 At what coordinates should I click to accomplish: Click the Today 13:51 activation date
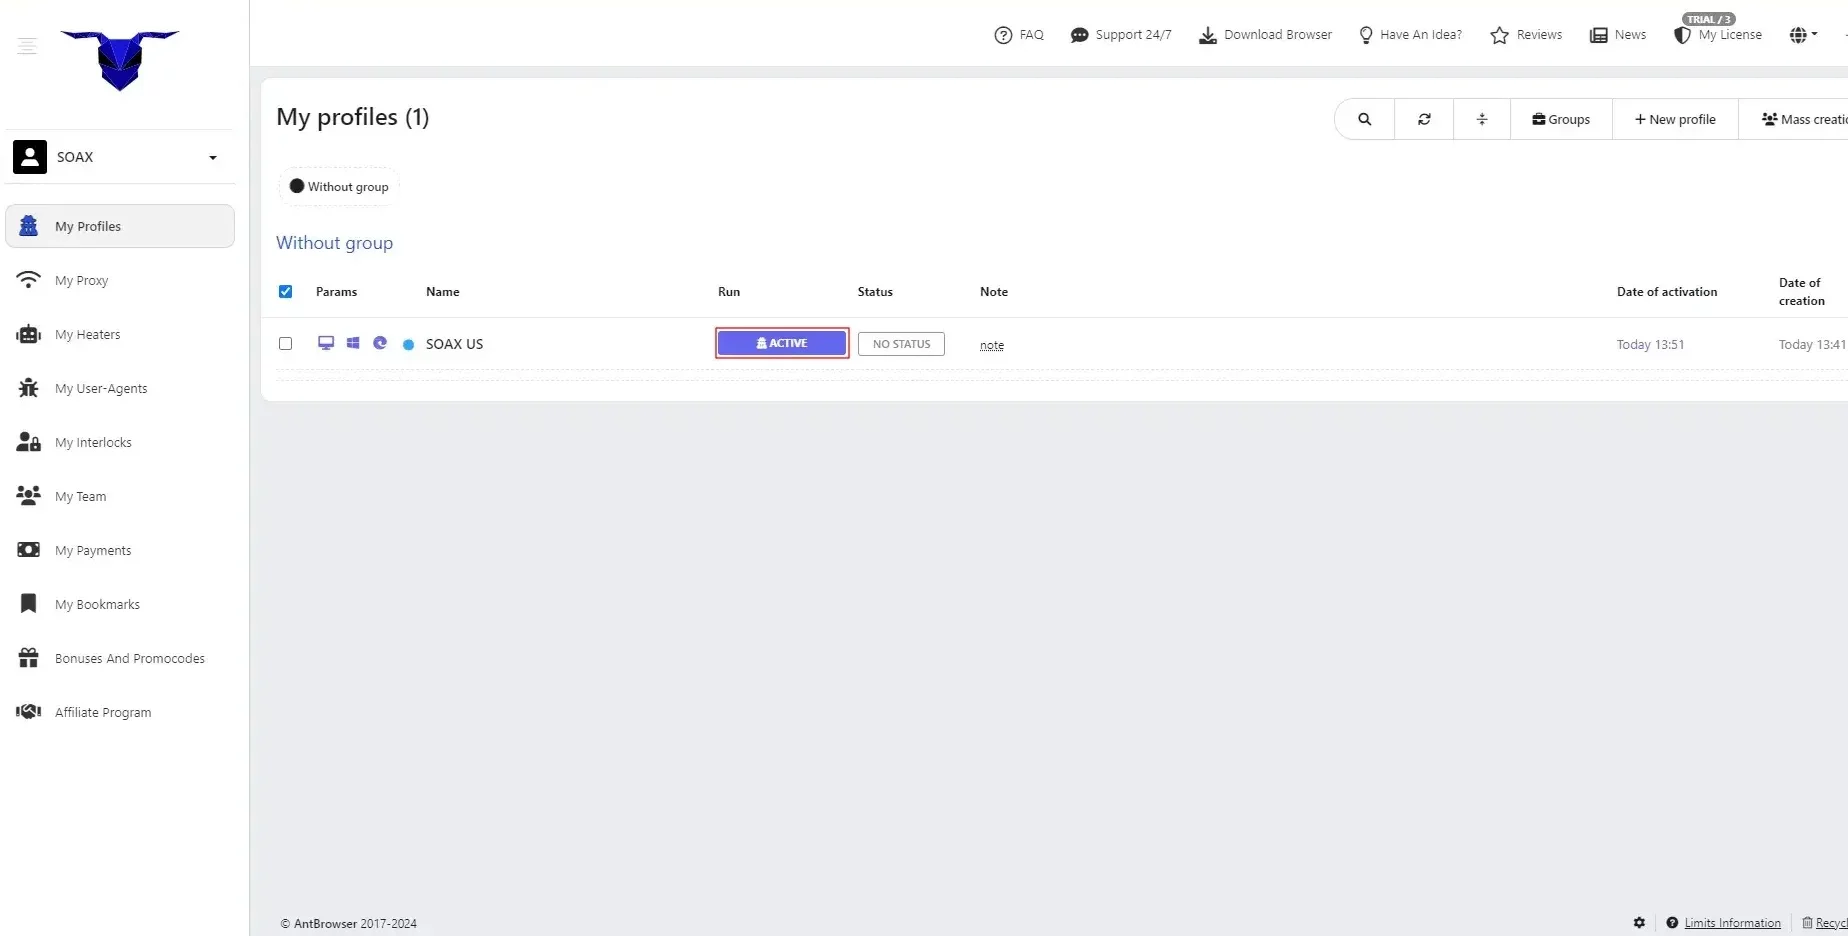[1650, 345]
